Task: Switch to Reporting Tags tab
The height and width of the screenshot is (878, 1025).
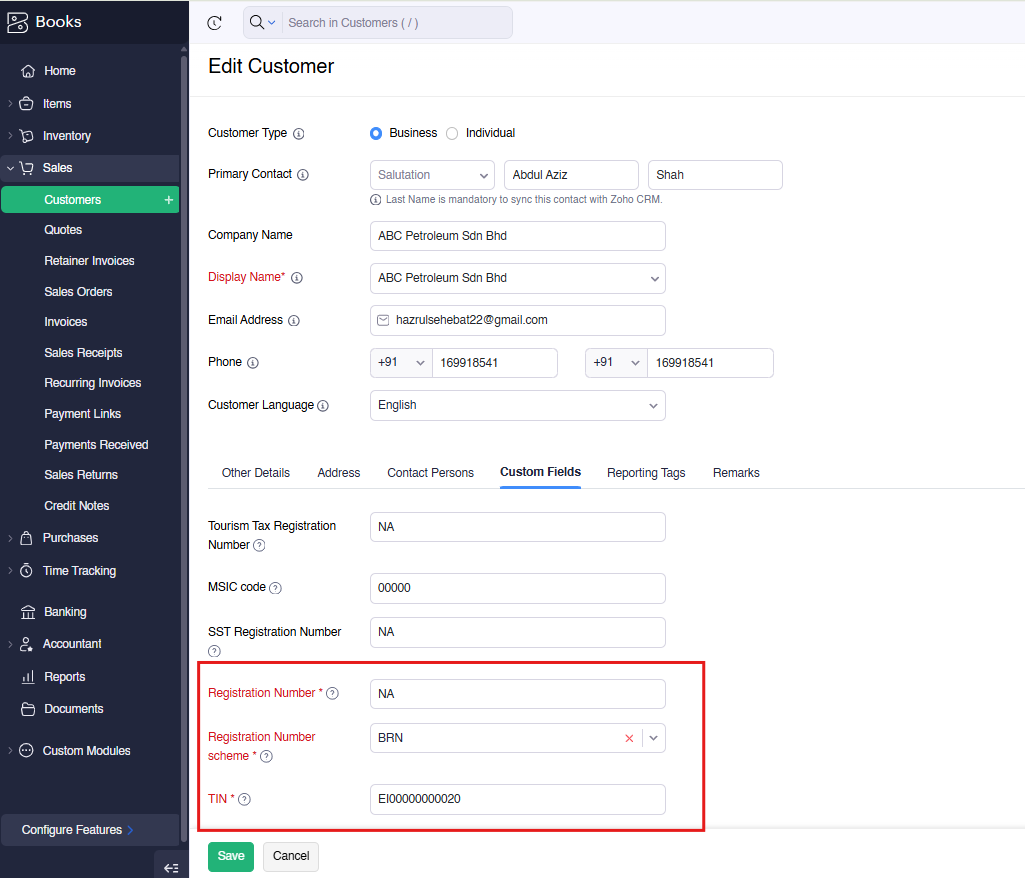Action: [x=646, y=473]
